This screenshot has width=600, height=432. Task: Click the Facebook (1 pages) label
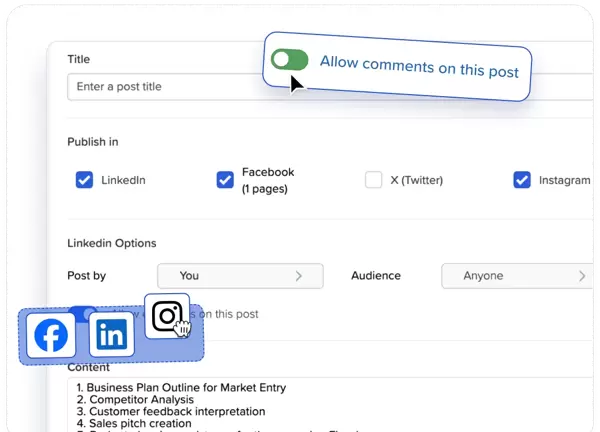click(x=268, y=180)
